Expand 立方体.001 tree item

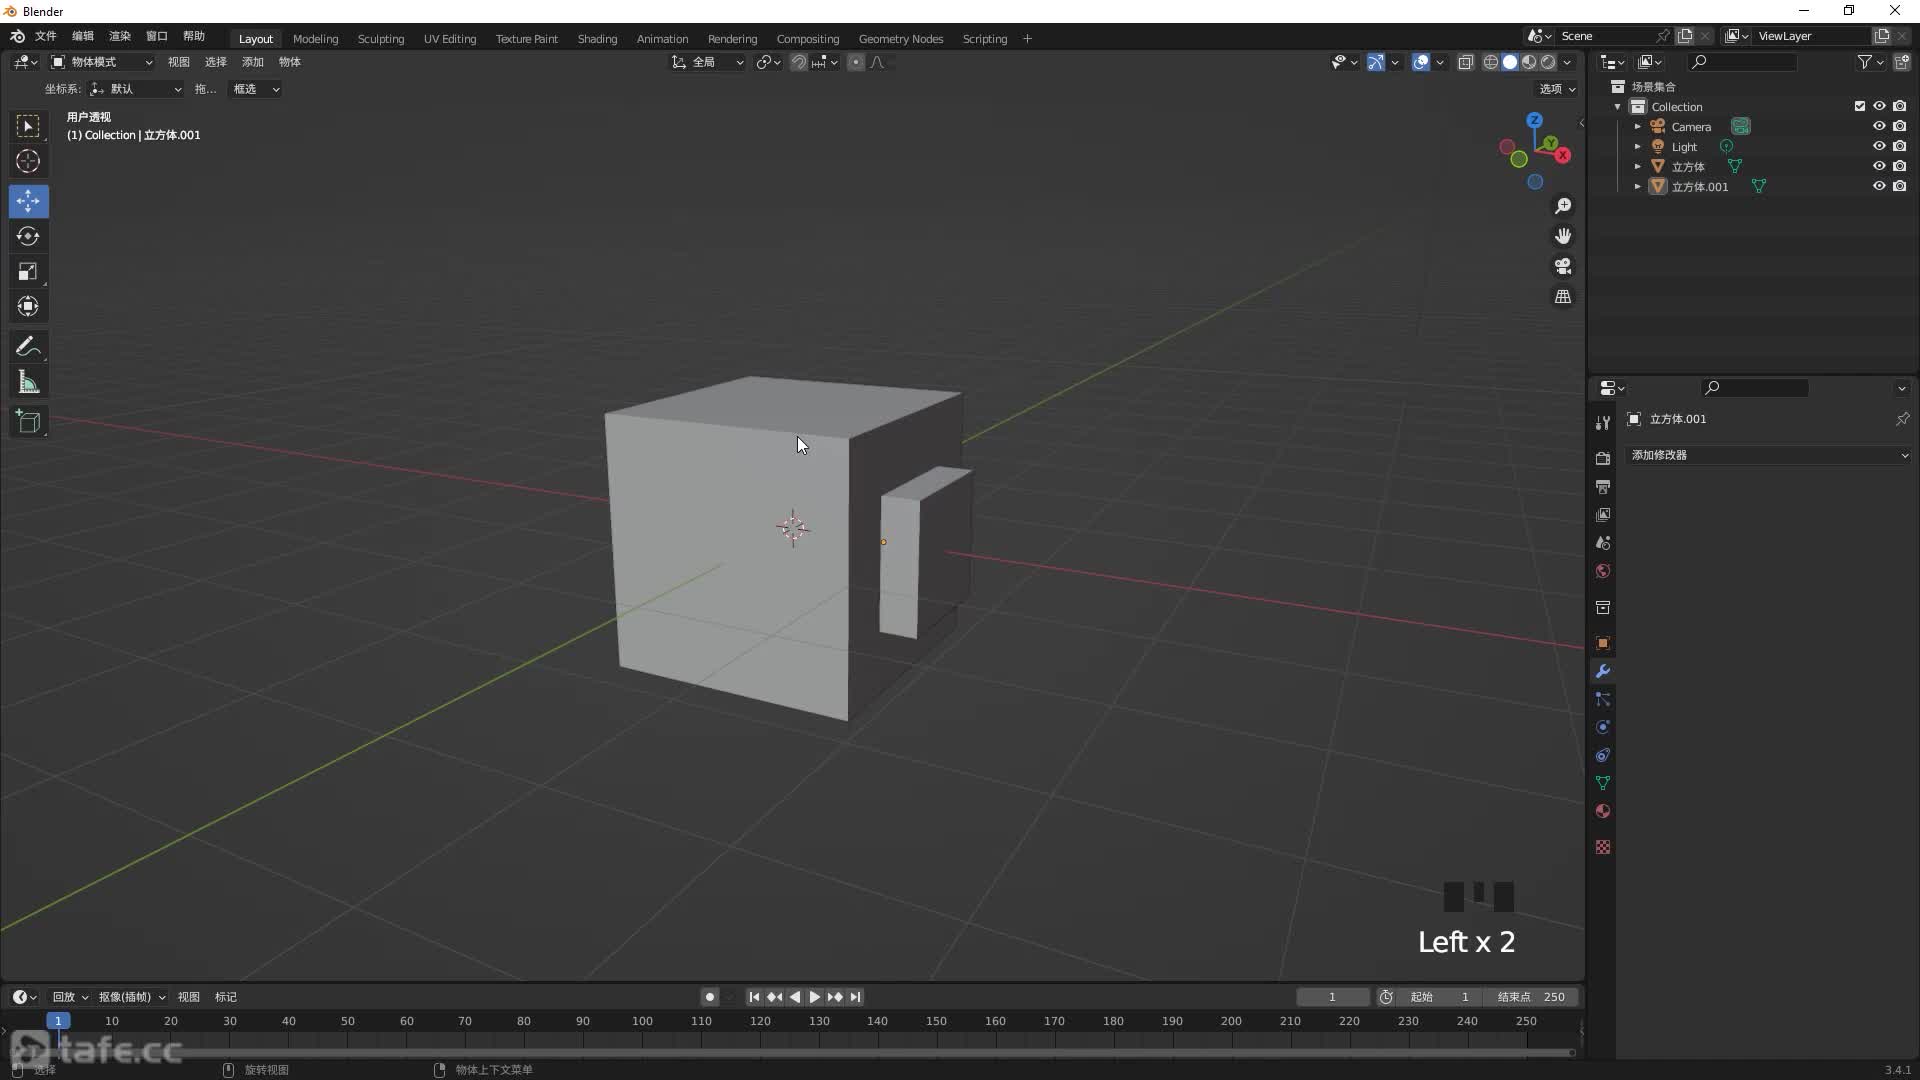coord(1637,187)
